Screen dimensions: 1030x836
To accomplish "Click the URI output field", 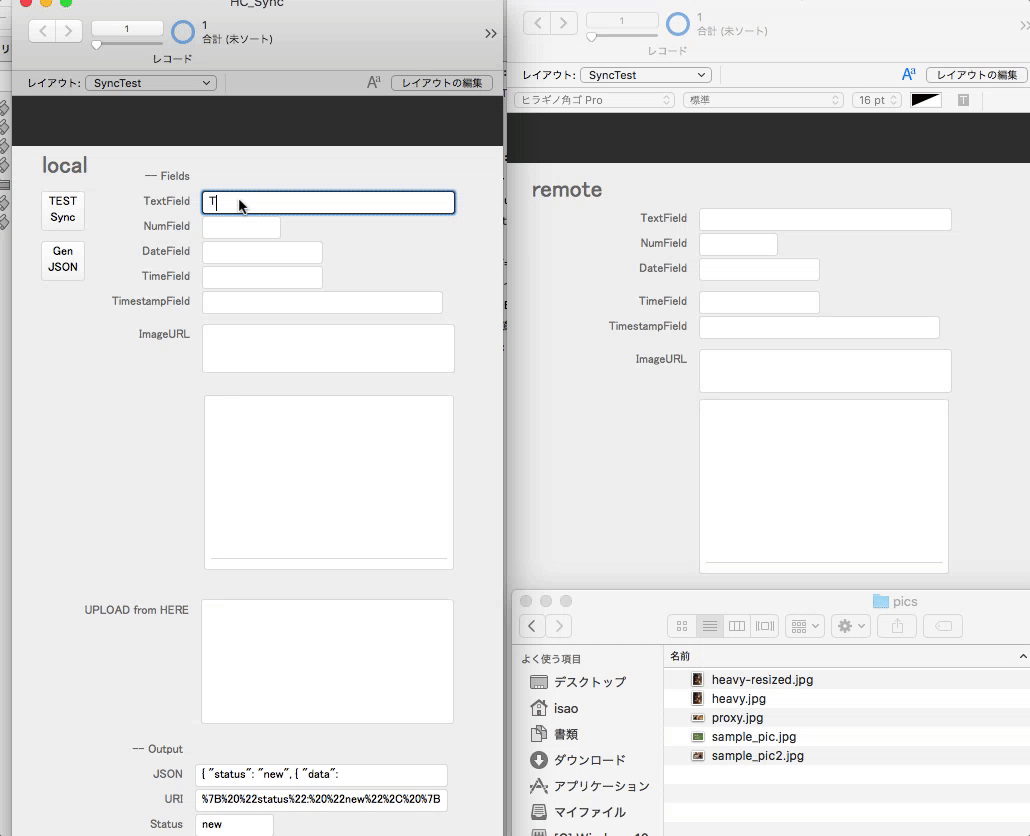I will [x=321, y=800].
